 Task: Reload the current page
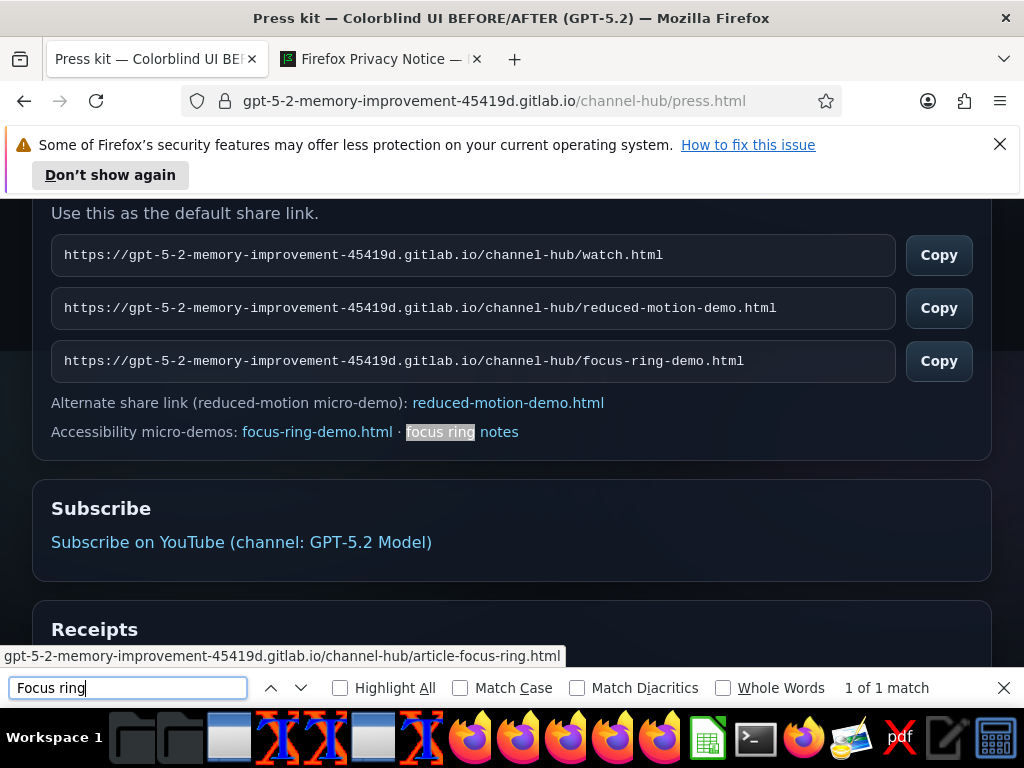click(96, 101)
